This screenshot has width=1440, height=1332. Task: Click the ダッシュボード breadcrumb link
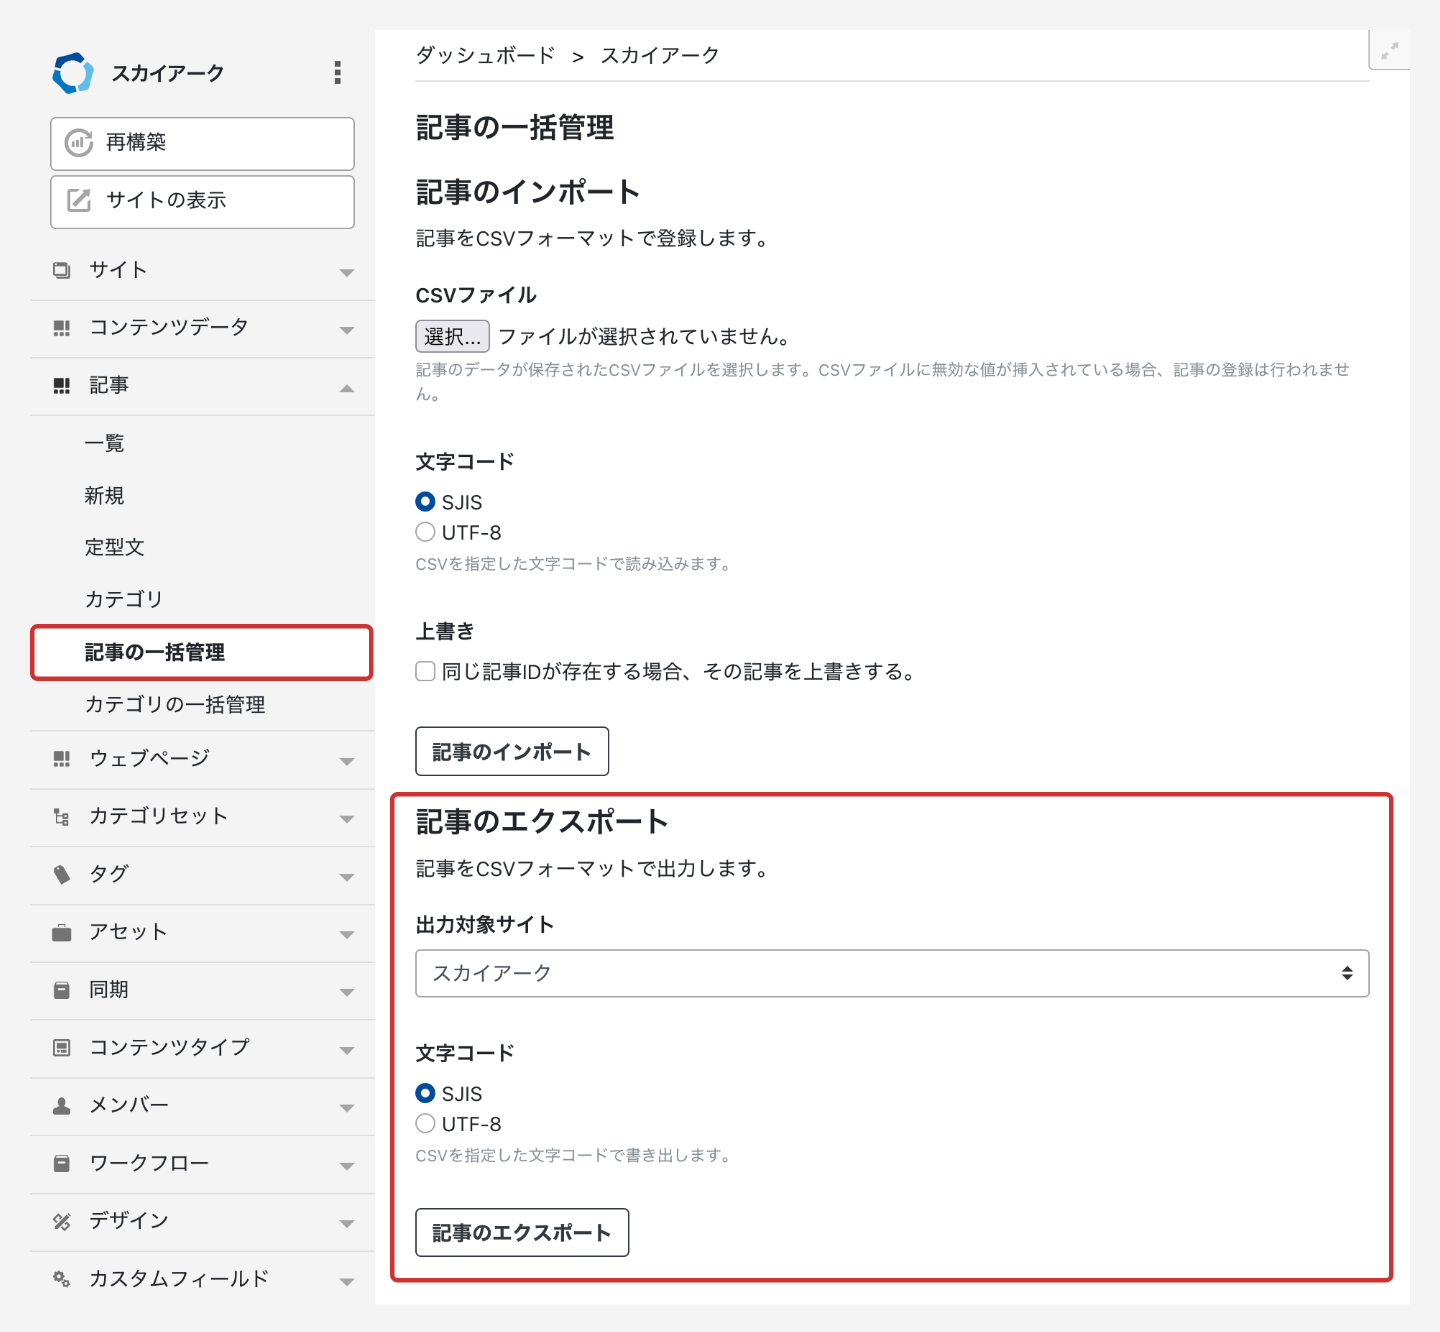coord(485,56)
